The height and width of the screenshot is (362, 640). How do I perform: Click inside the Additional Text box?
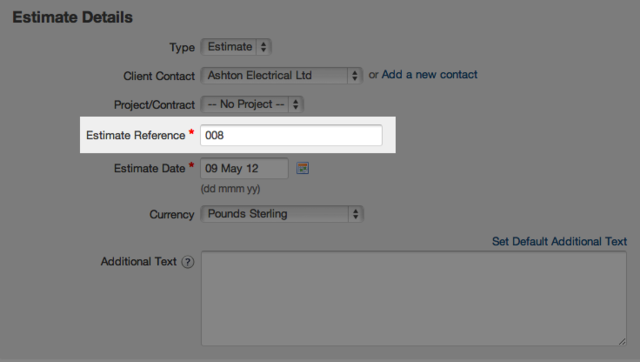[x=414, y=298]
